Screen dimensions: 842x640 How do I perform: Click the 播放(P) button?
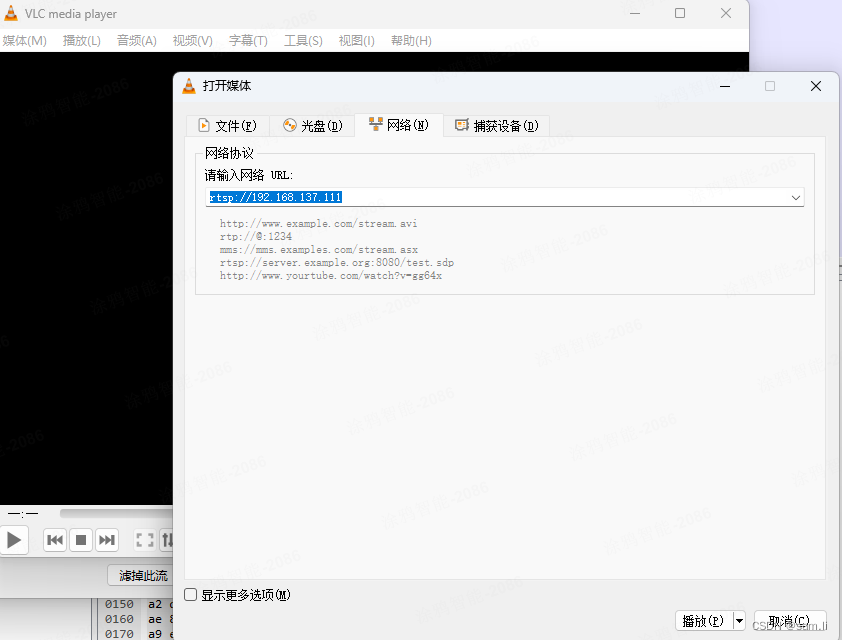[703, 621]
